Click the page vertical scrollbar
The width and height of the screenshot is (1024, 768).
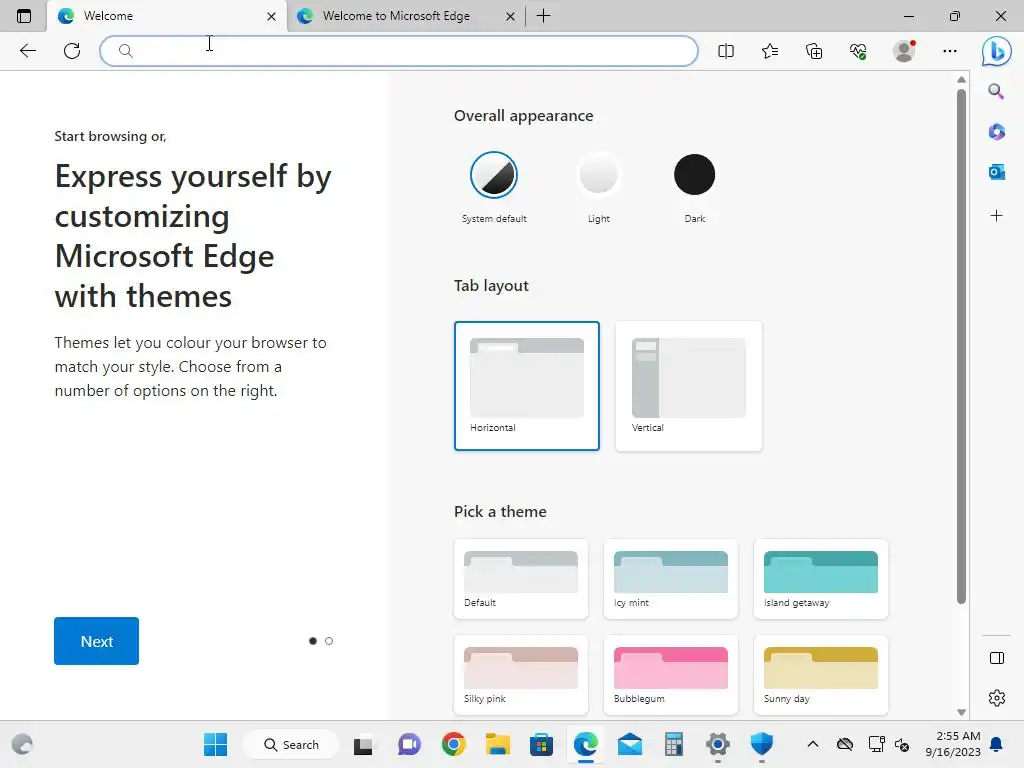point(961,346)
